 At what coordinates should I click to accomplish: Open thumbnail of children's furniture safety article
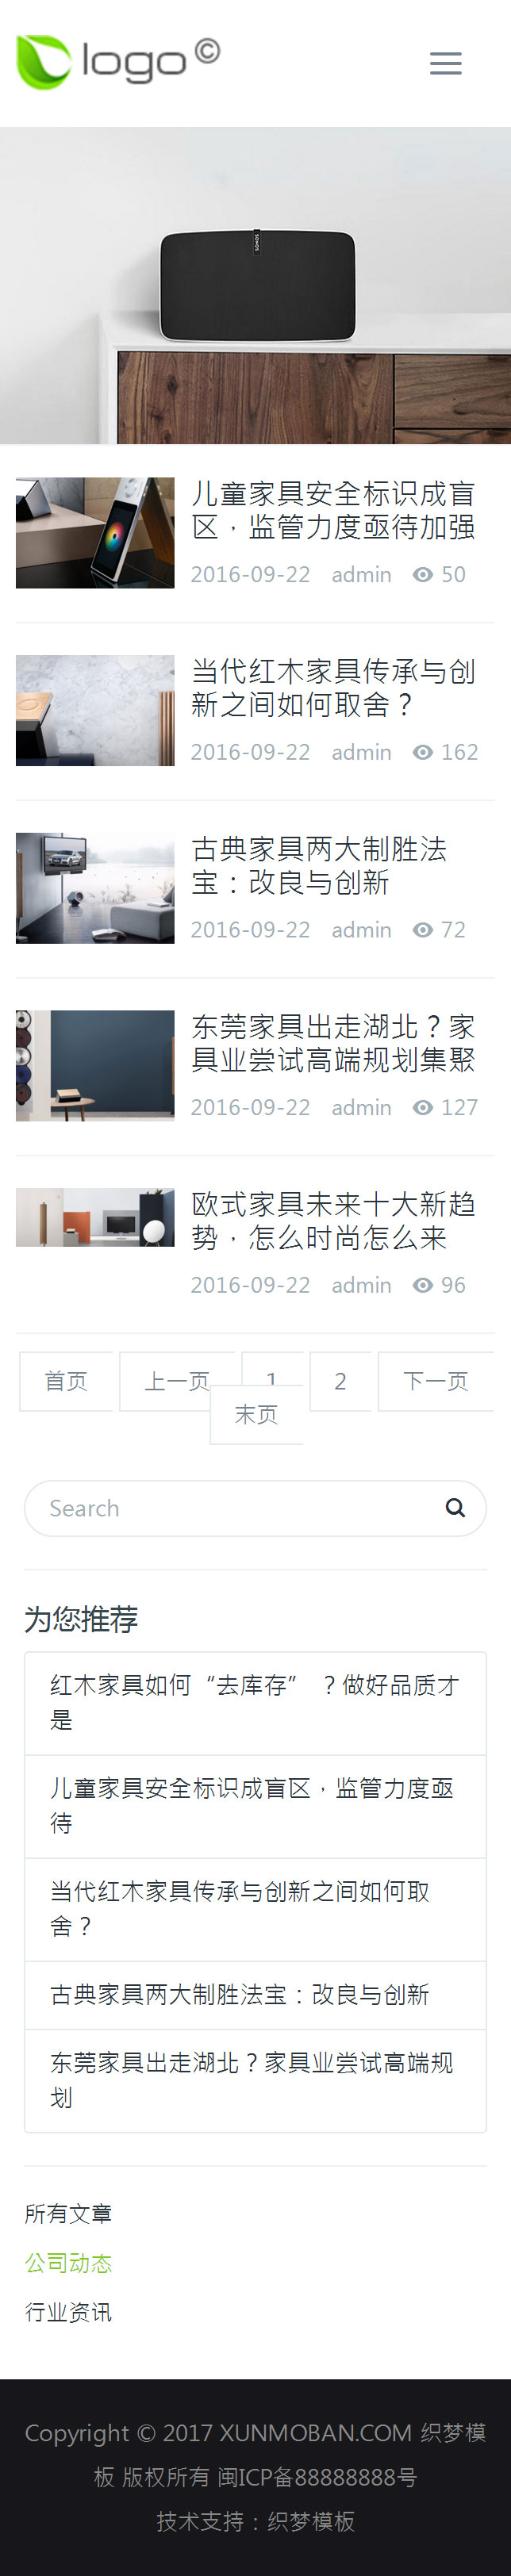point(95,532)
